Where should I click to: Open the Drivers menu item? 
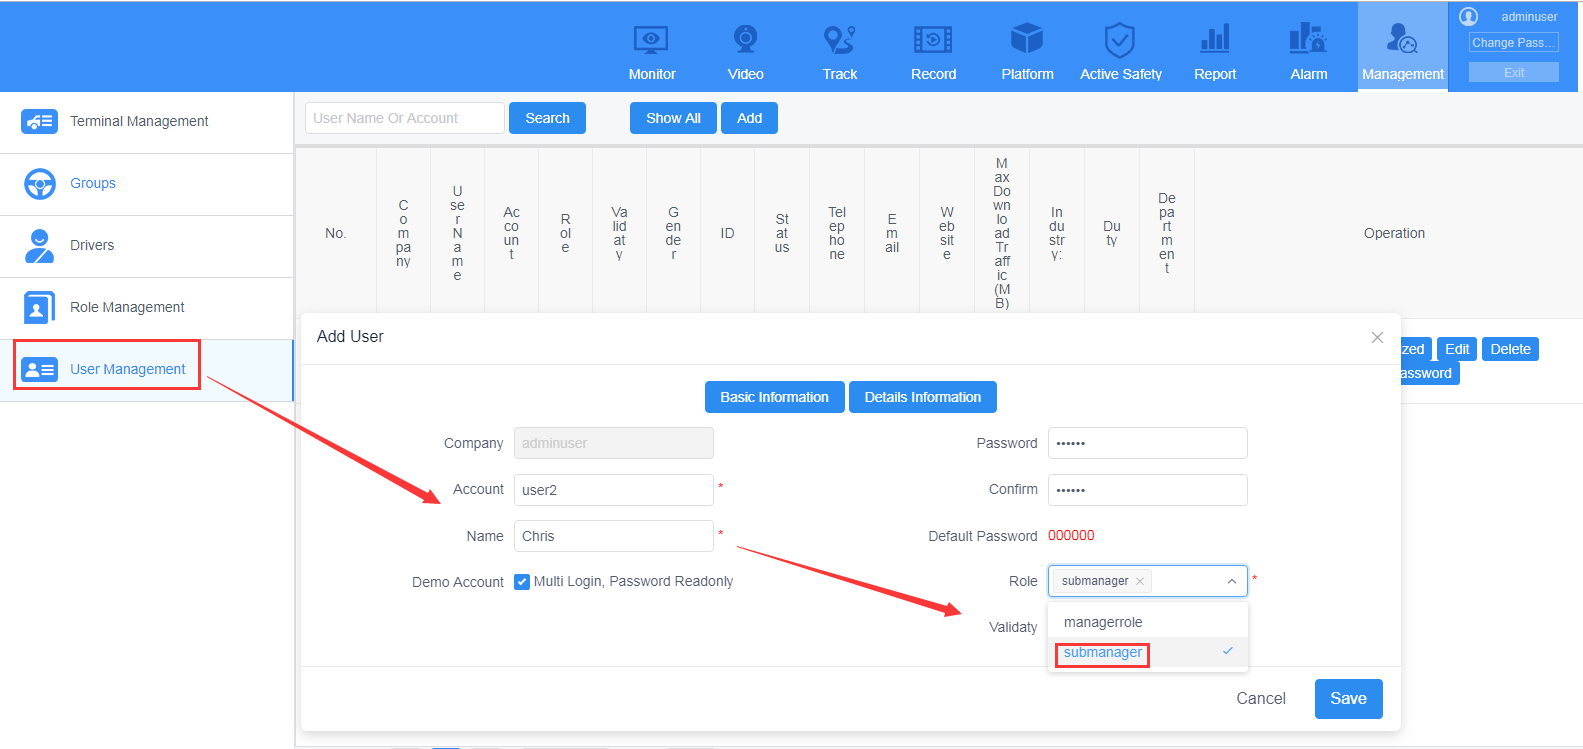pos(146,246)
